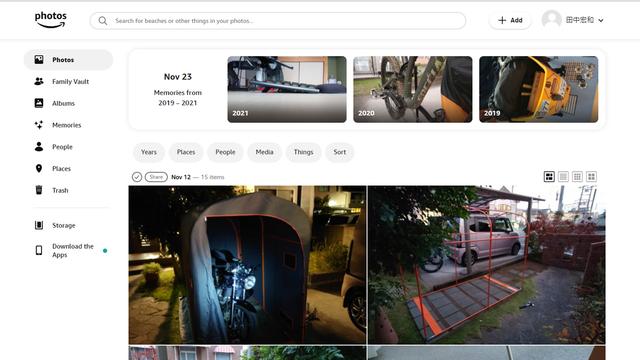Open the Trash bin icon

39,190
